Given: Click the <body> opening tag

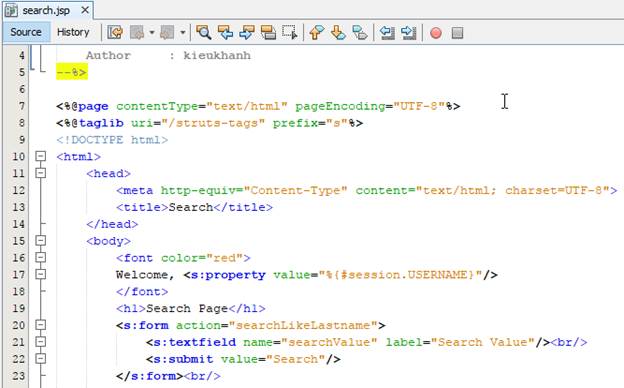Looking at the screenshot, I should pos(108,241).
